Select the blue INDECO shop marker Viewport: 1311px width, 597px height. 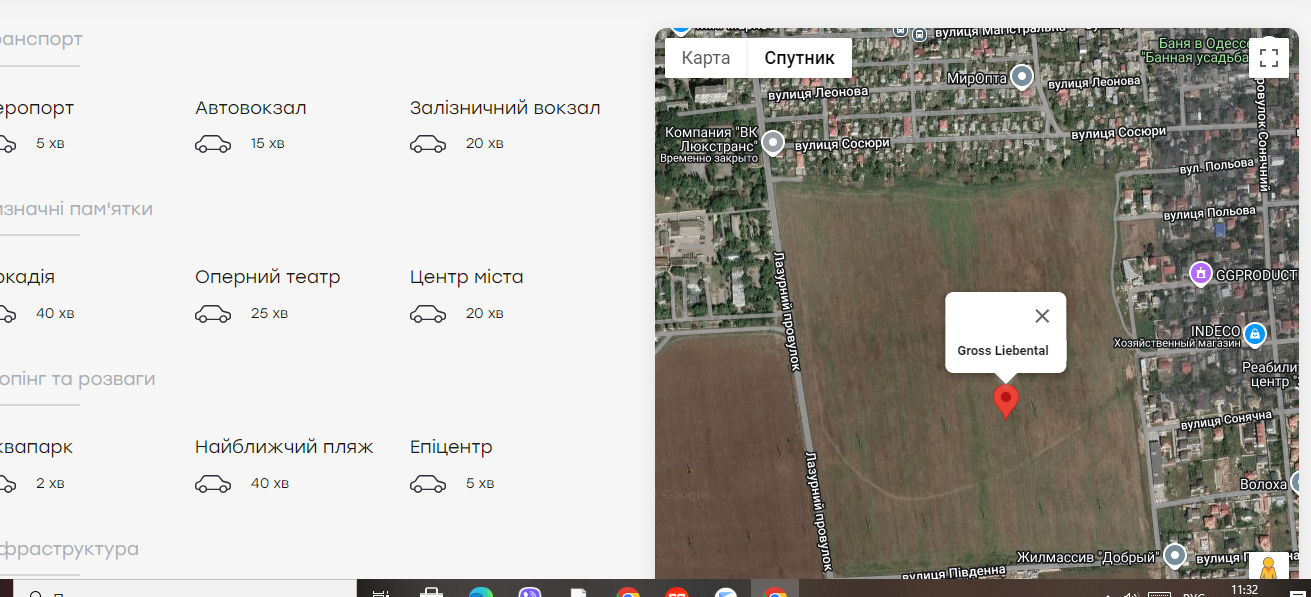[1256, 332]
